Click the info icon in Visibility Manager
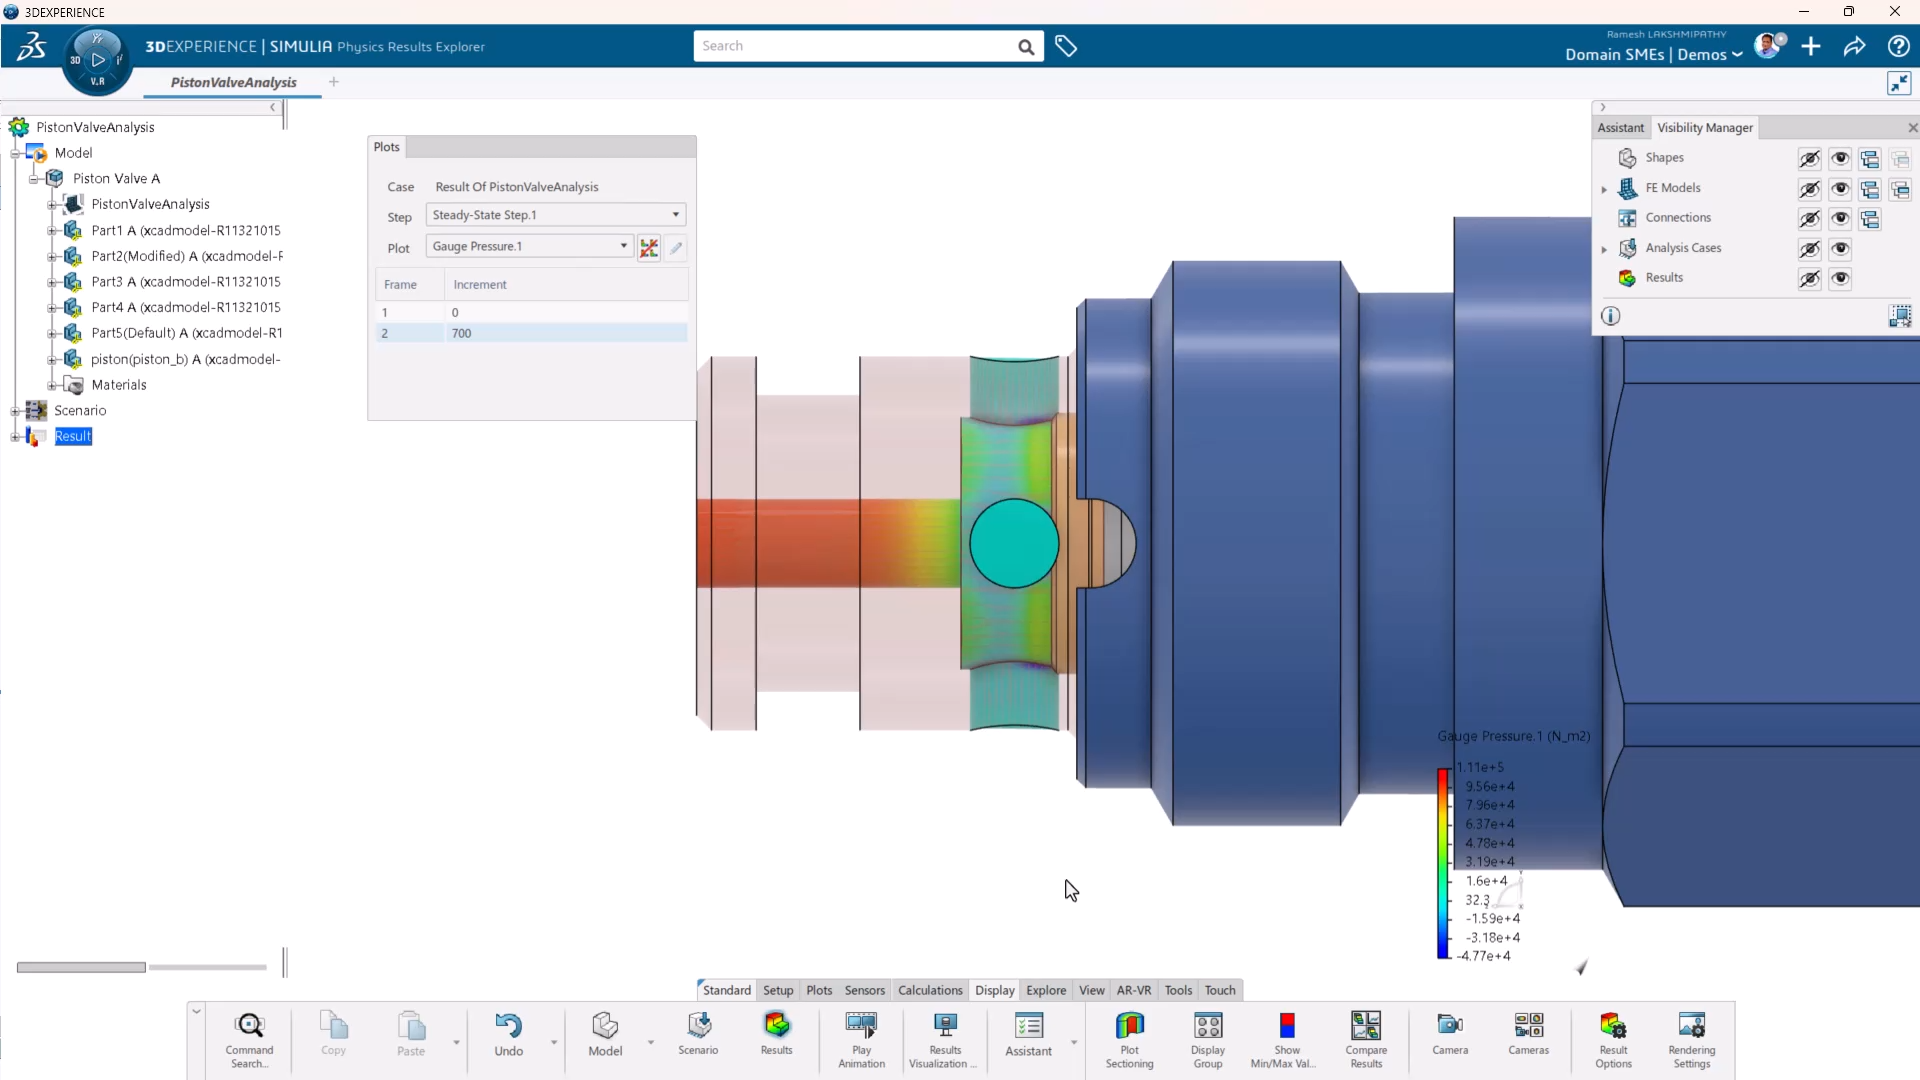This screenshot has height=1080, width=1920. point(1610,316)
